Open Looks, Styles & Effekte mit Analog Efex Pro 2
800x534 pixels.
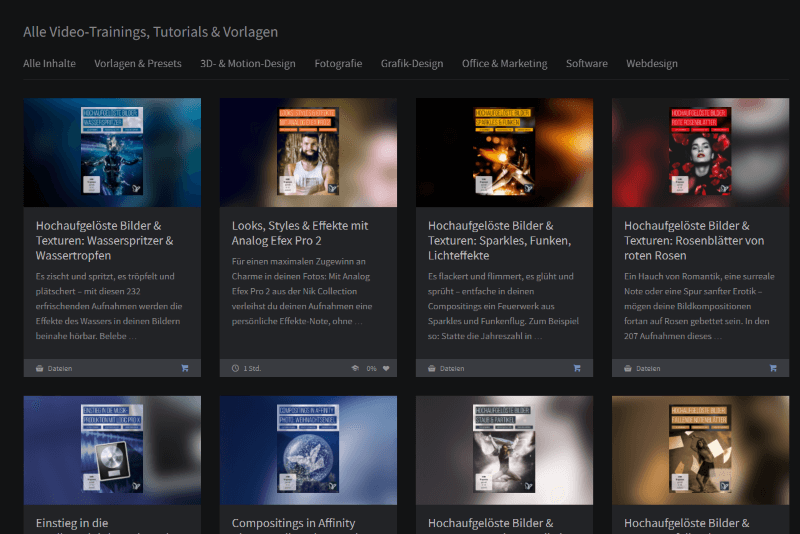click(300, 233)
